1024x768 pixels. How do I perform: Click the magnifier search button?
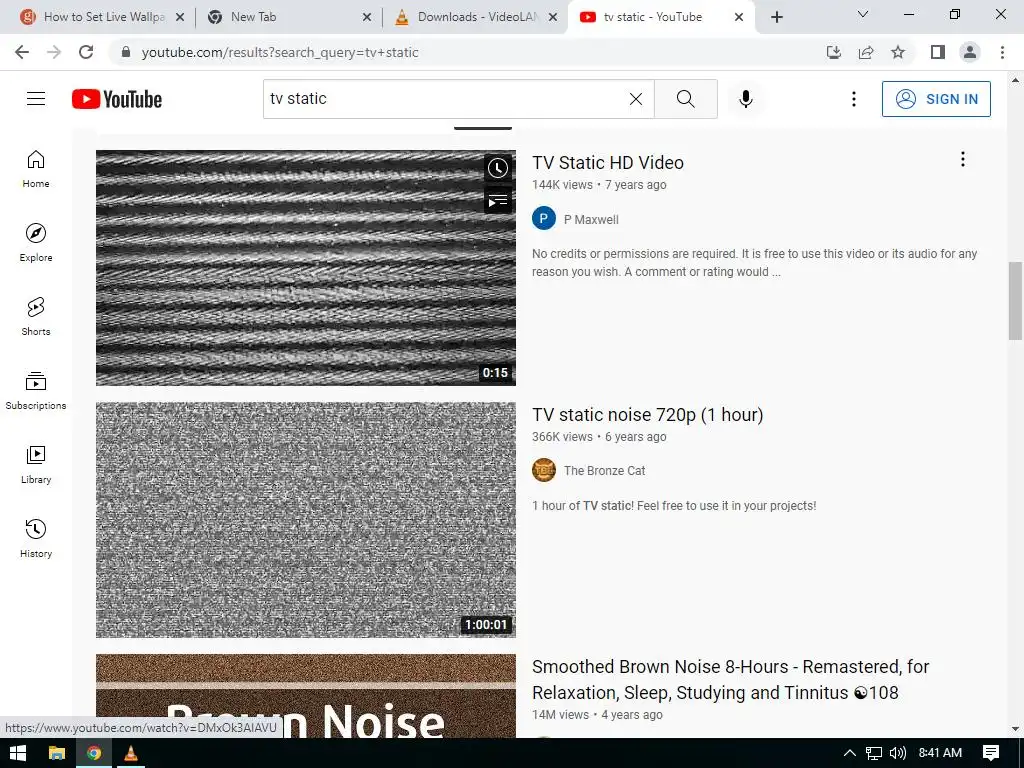pos(686,99)
